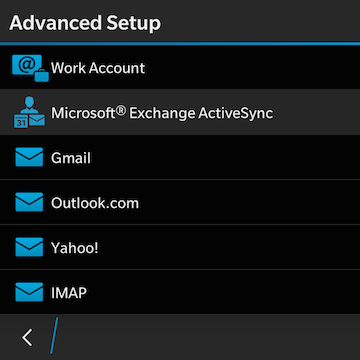
Task: Pick Outlook.com as the account type
Action: point(180,202)
